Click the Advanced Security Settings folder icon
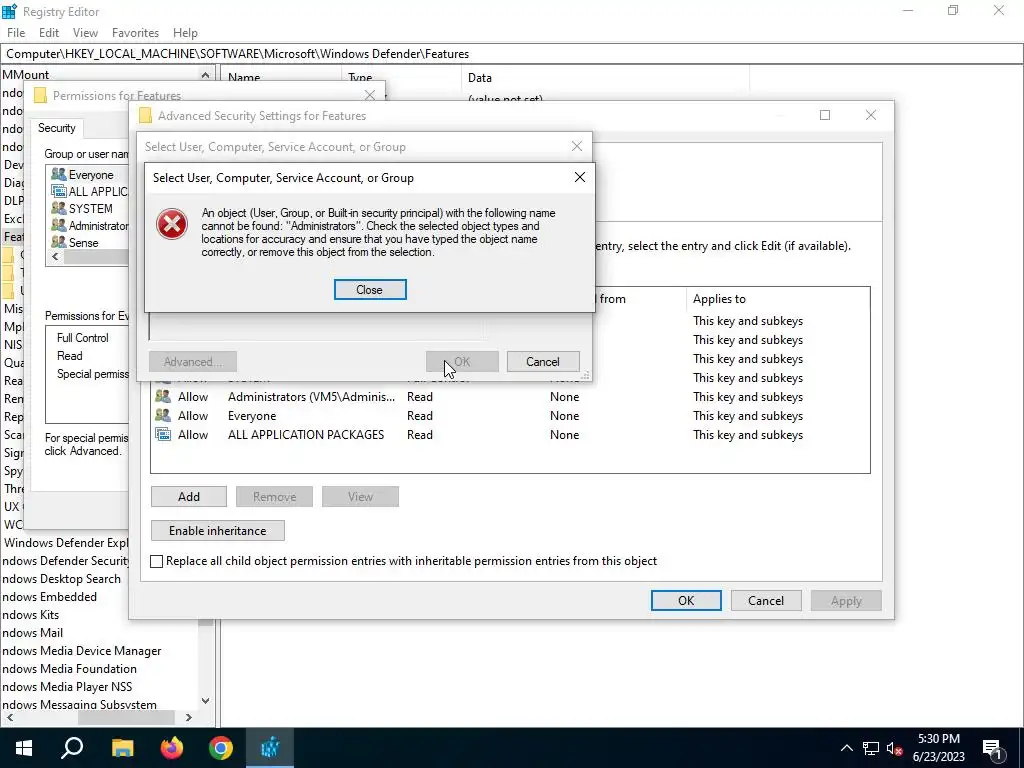The width and height of the screenshot is (1024, 768). point(146,116)
